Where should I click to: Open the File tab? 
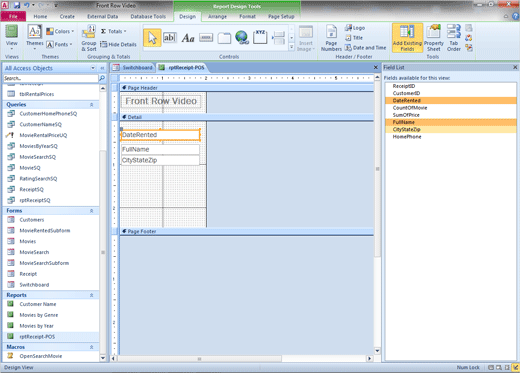click(13, 16)
